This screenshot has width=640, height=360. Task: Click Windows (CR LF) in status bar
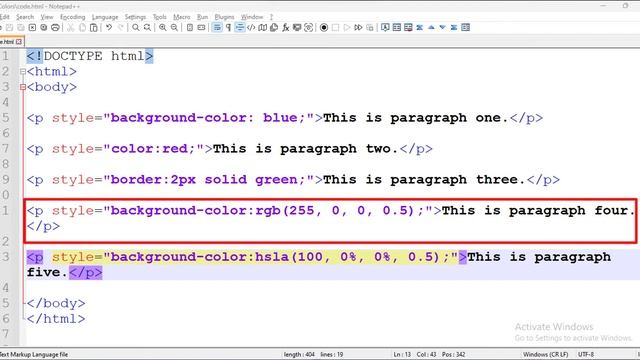pyautogui.click(x=545, y=354)
